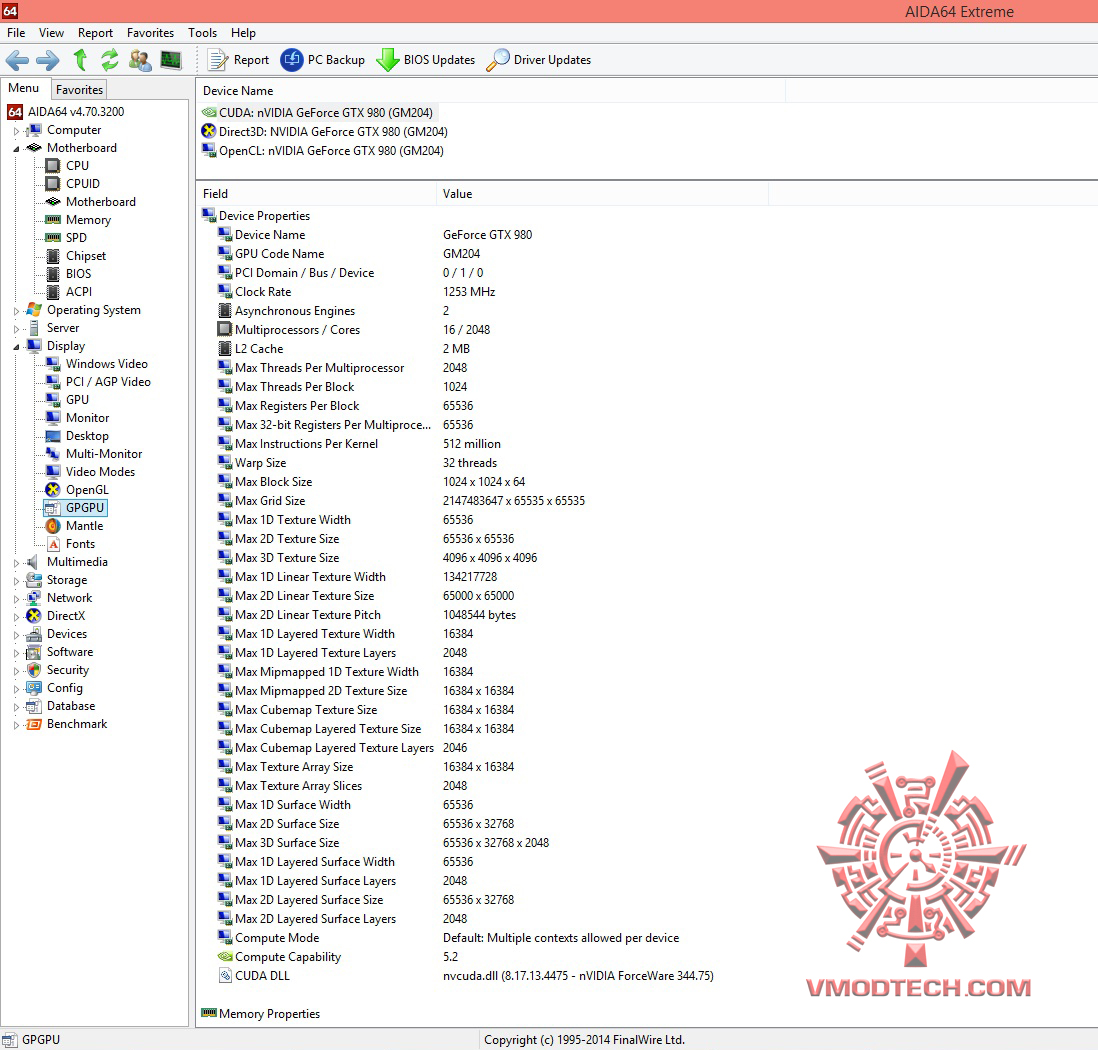Select the Video Modes tree item
Image resolution: width=1098 pixels, height=1050 pixels.
tap(100, 472)
